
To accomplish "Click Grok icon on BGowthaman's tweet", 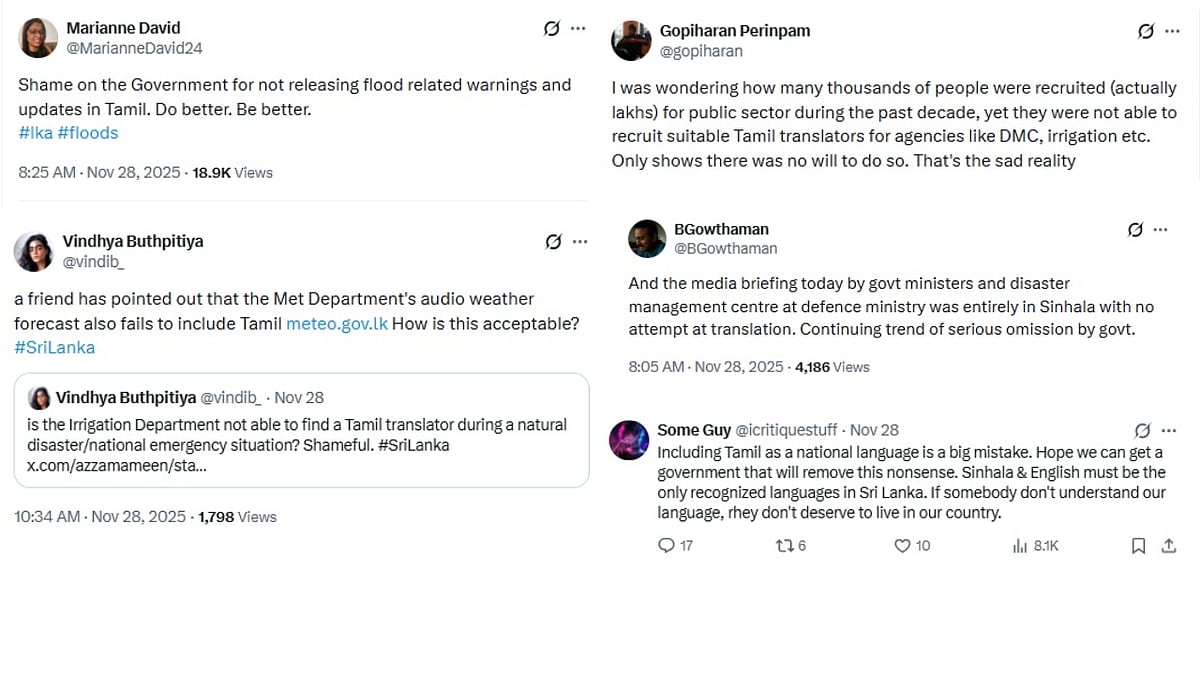I will [1135, 229].
